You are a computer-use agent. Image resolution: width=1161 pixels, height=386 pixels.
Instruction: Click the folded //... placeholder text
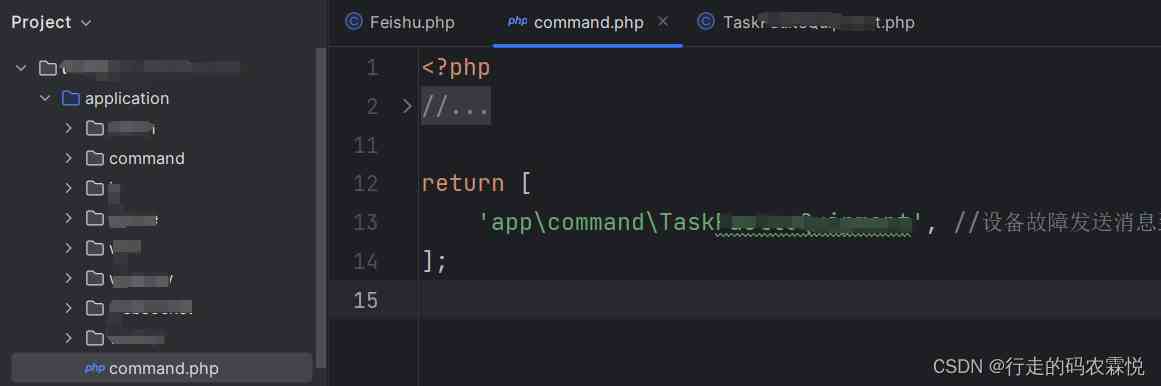456,107
